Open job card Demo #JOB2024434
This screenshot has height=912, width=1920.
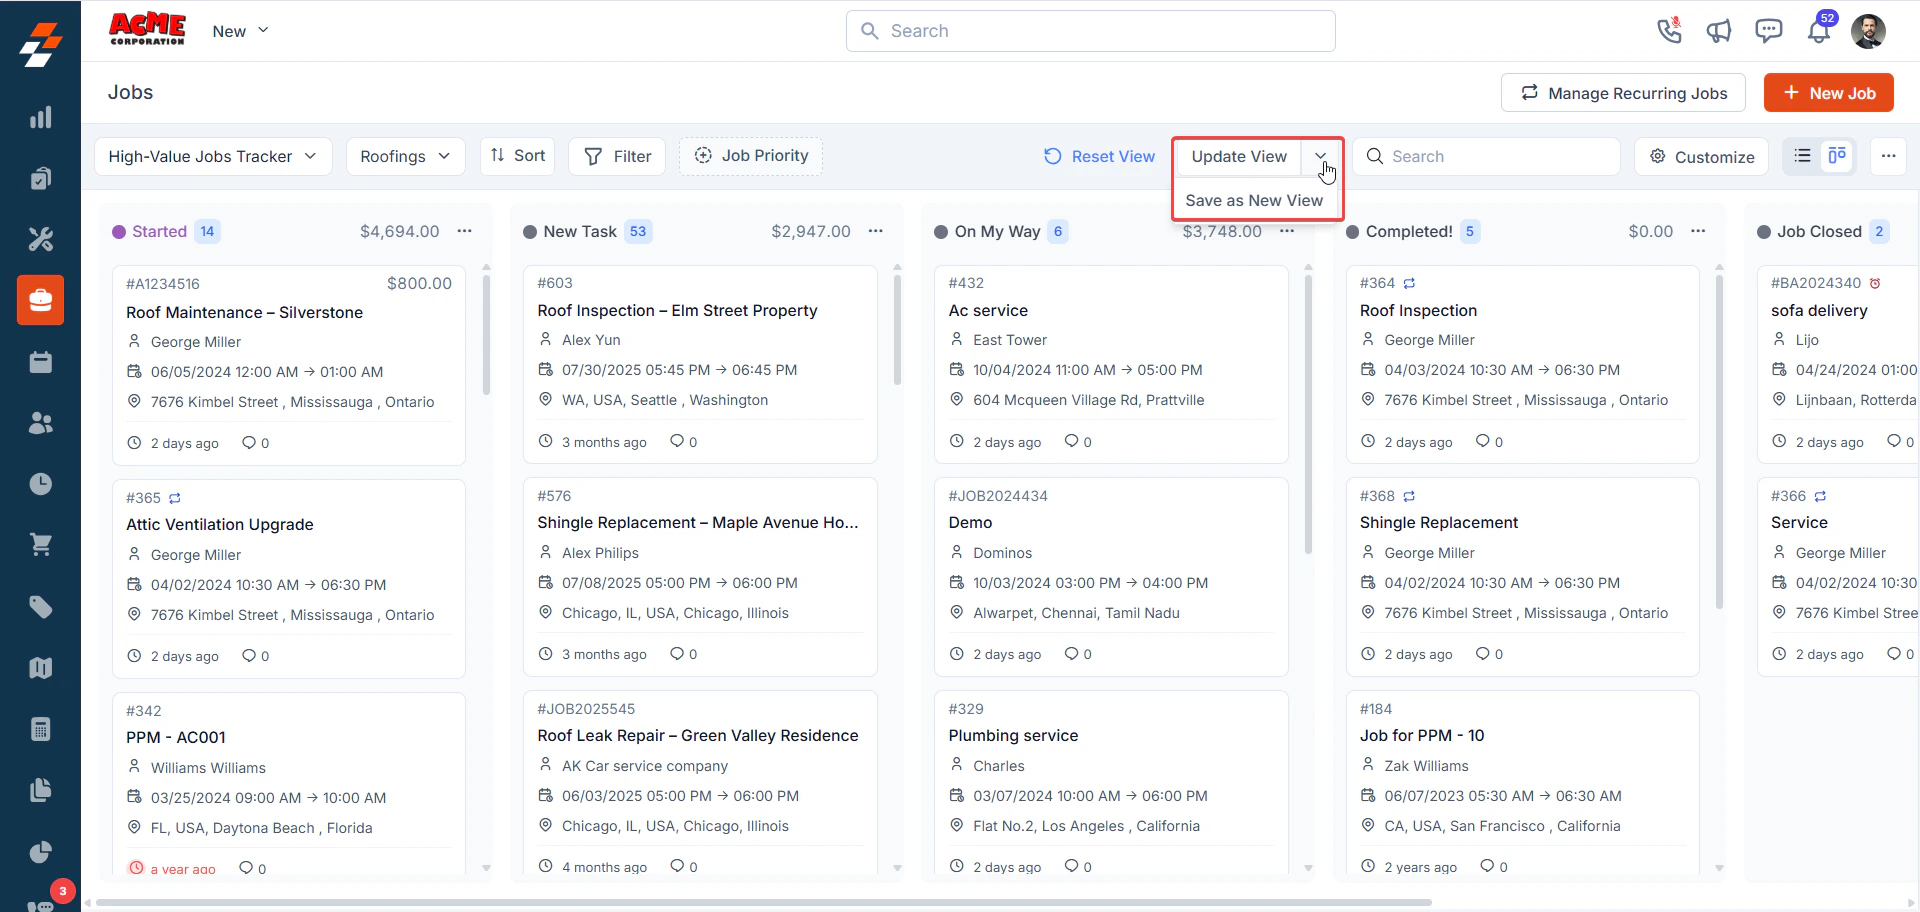pyautogui.click(x=1111, y=577)
